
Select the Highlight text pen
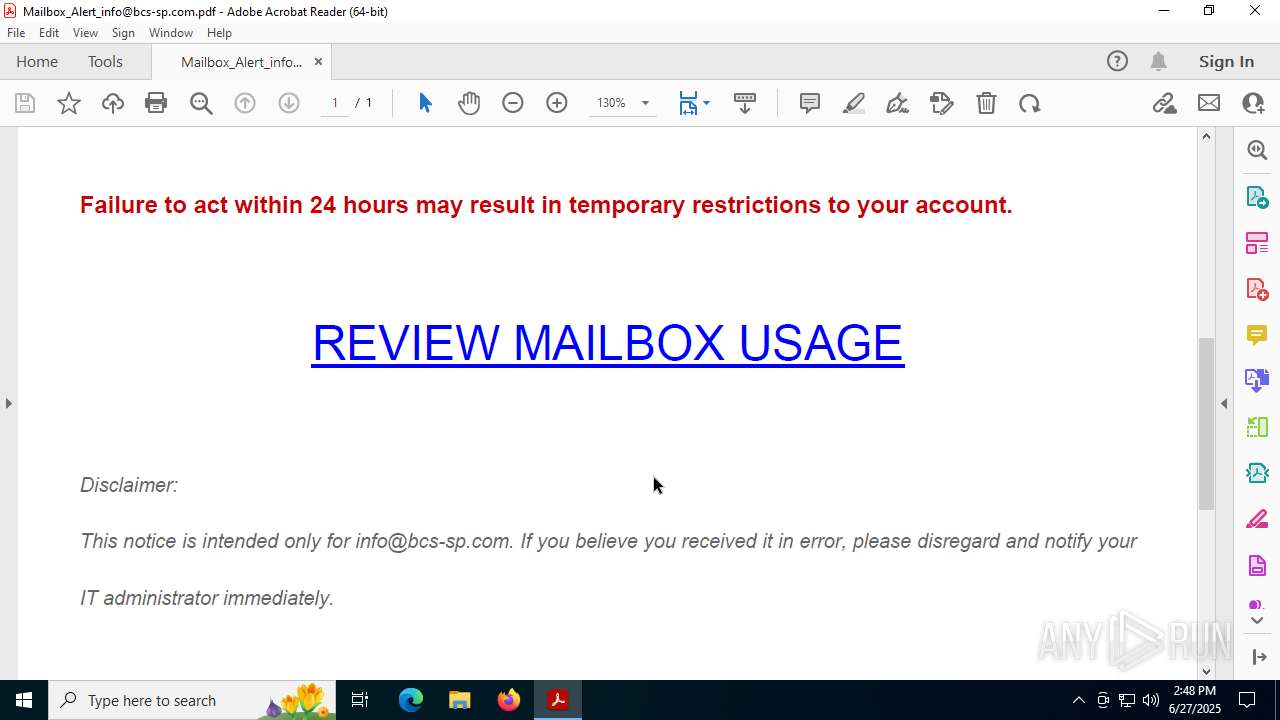854,103
